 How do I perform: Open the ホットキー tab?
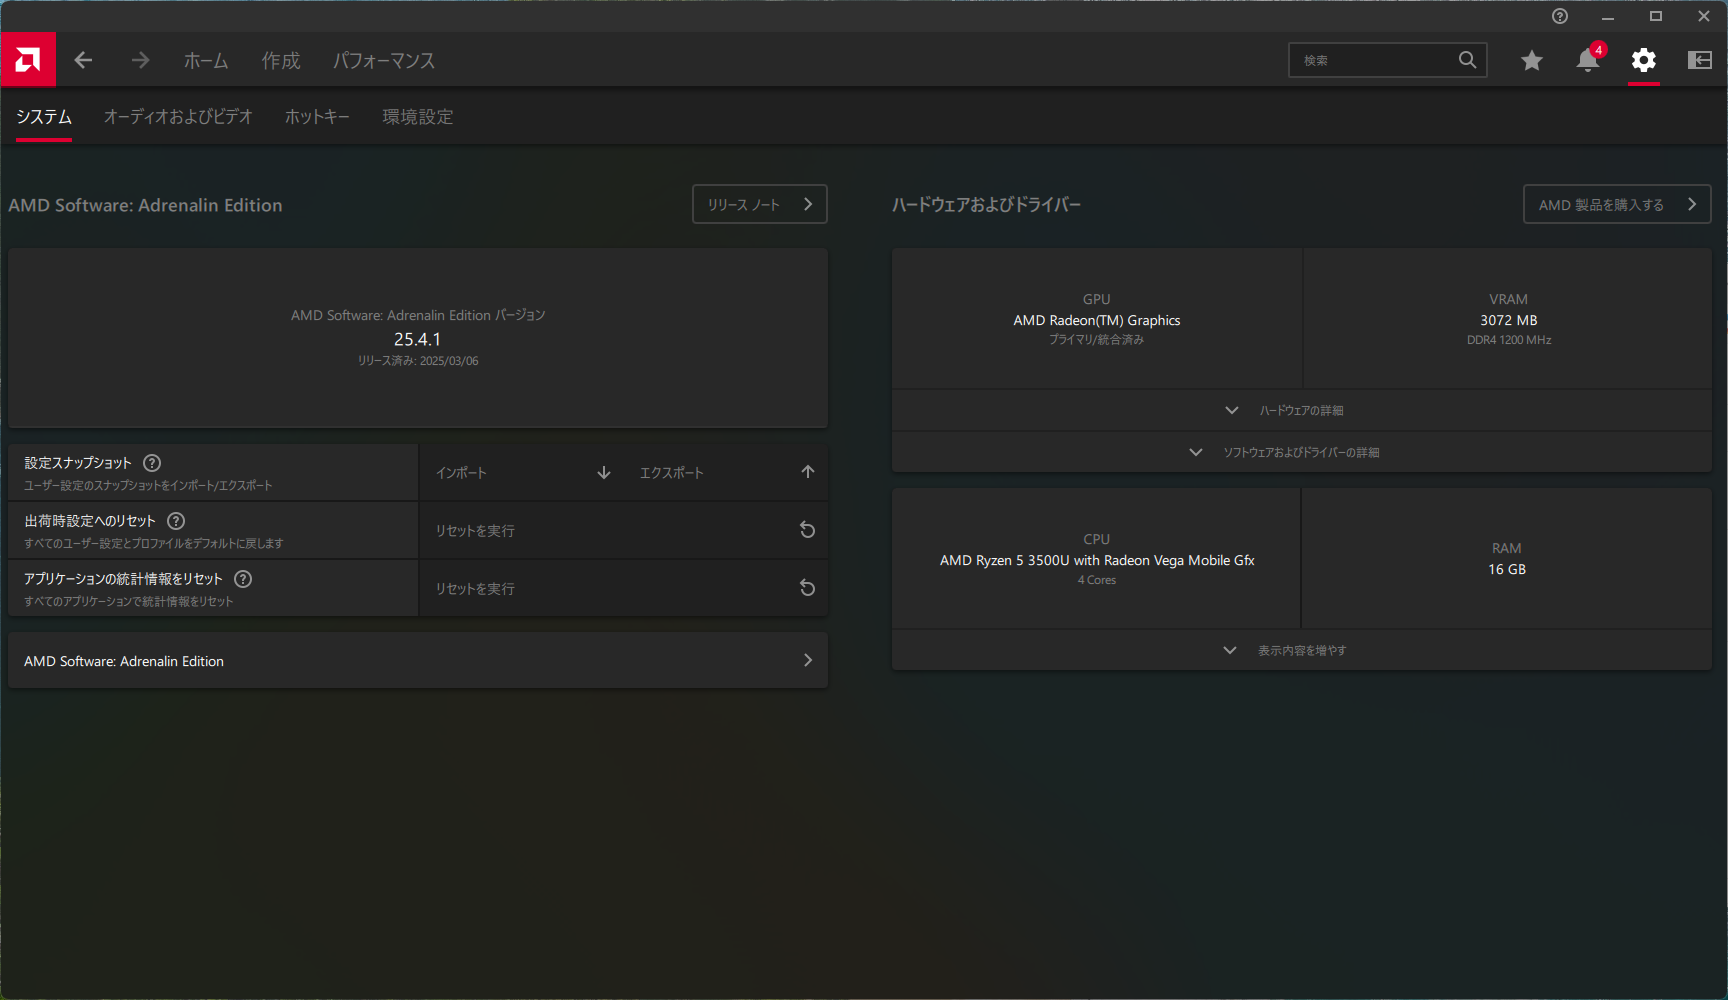pyautogui.click(x=317, y=117)
